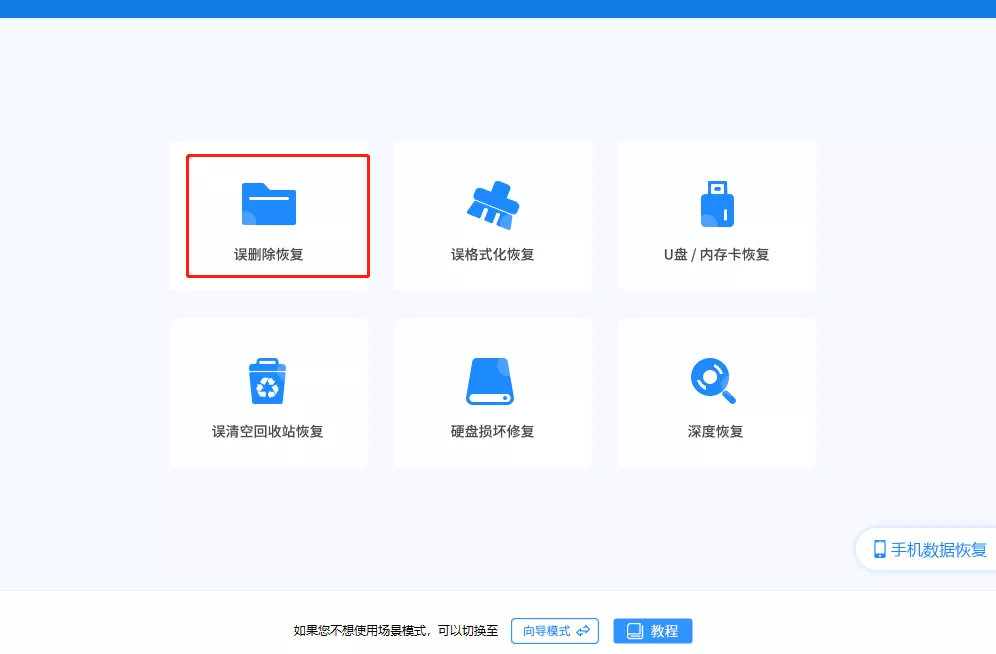The width and height of the screenshot is (996, 654).
Task: Click the recycle bin icon
Action: click(x=267, y=381)
